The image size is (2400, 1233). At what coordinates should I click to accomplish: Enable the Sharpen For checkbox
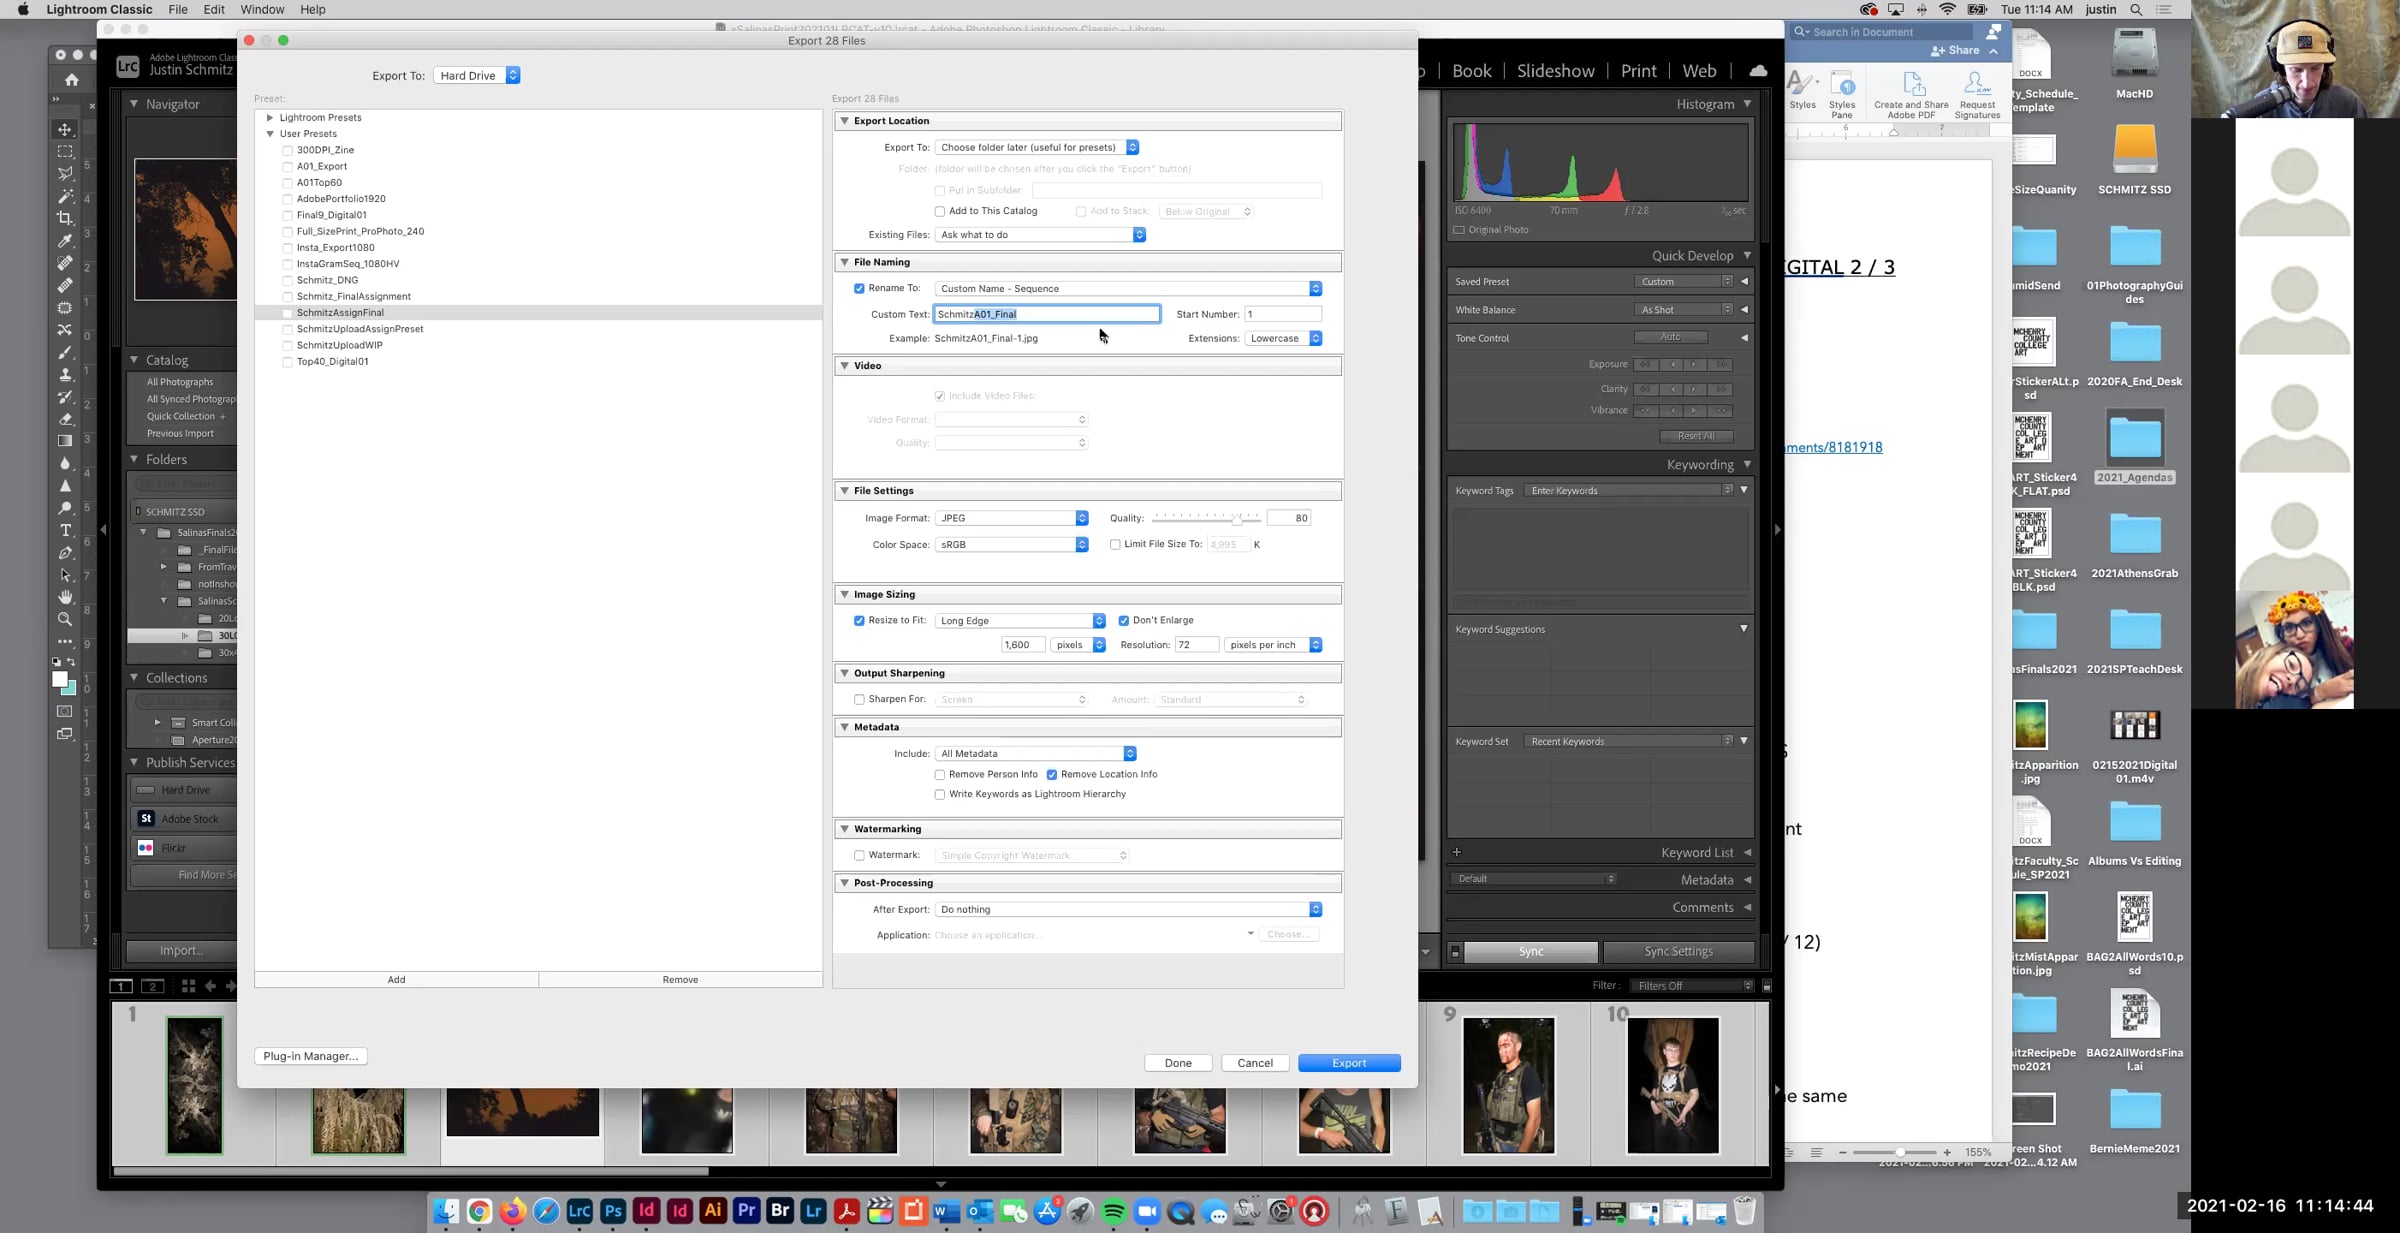click(859, 699)
